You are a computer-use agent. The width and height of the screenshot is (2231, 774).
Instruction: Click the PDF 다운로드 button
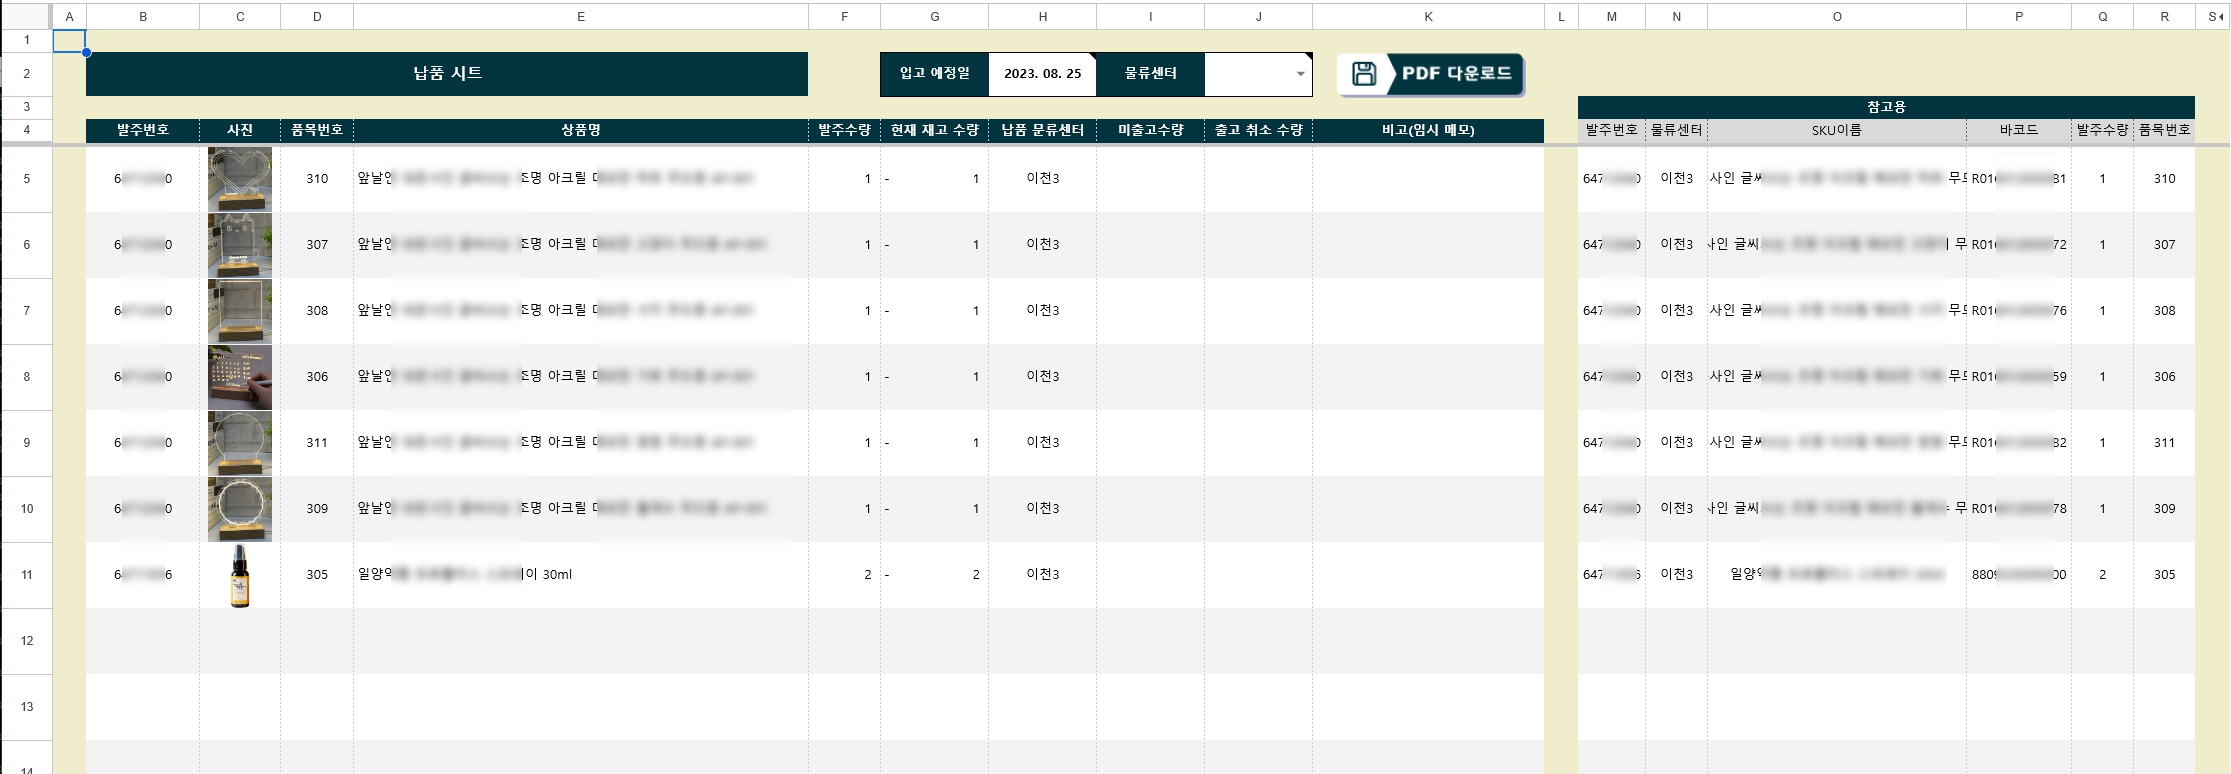1430,74
